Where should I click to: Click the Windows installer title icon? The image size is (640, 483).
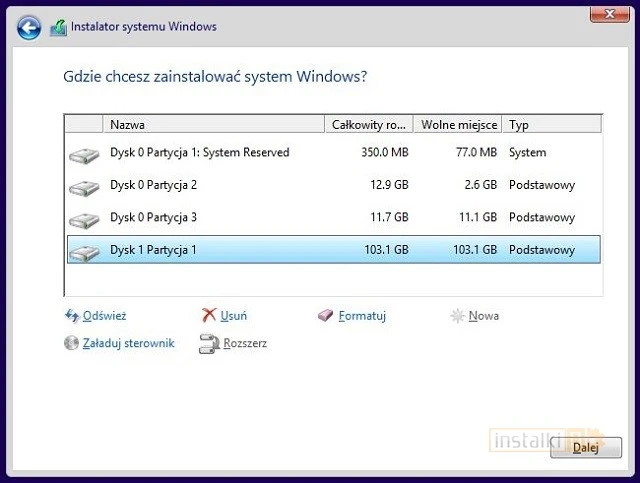[58, 28]
